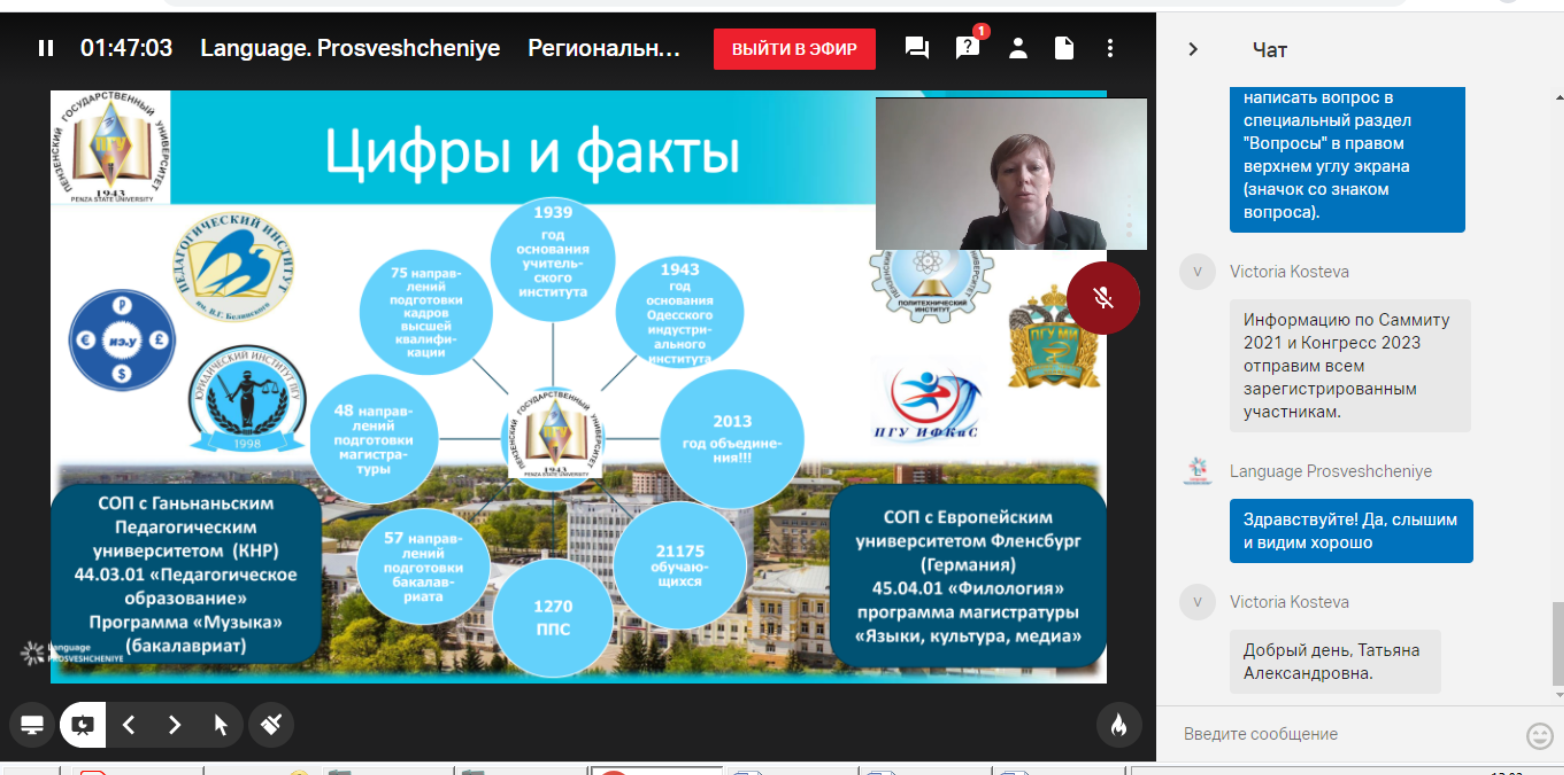Open the questions icon with notification badge
The image size is (1564, 775).
pyautogui.click(x=967, y=48)
